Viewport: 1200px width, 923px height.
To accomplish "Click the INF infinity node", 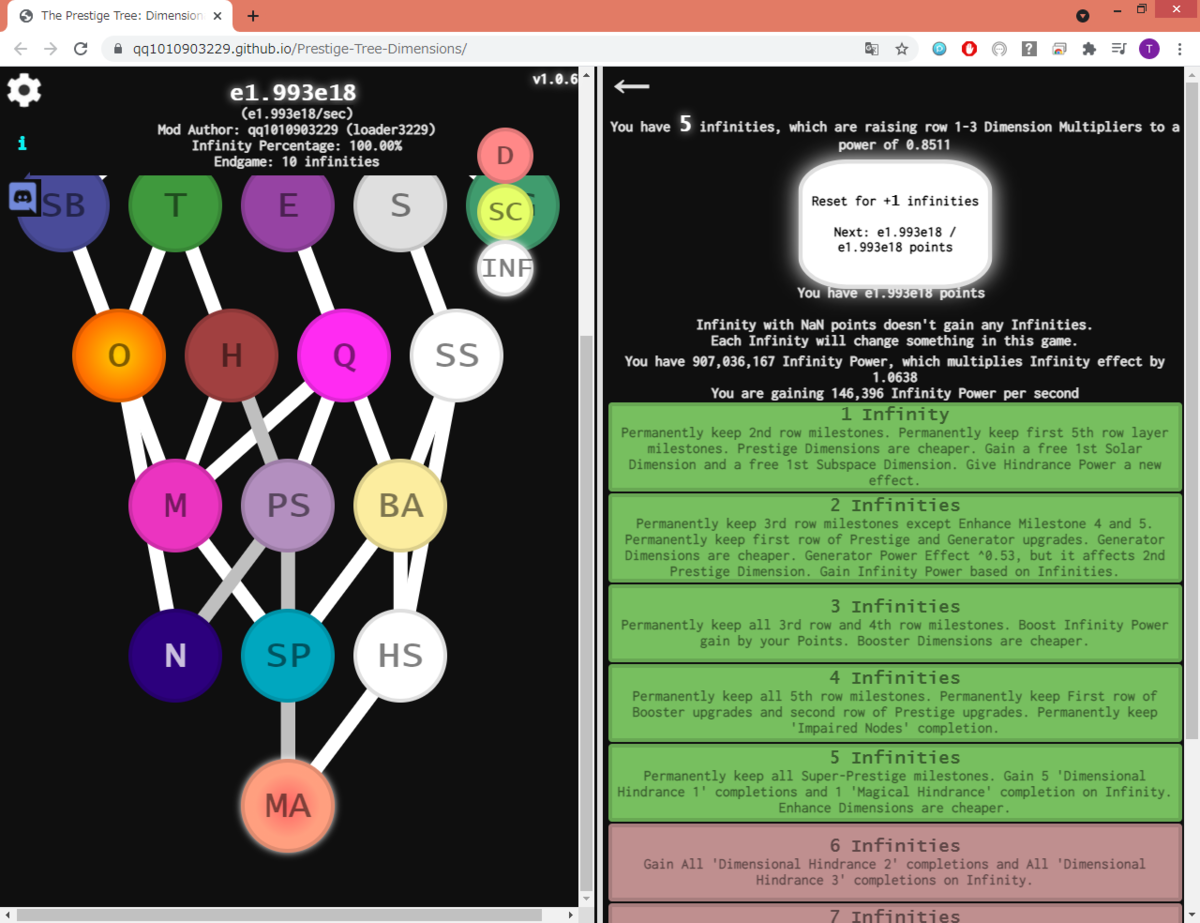I will pyautogui.click(x=505, y=268).
